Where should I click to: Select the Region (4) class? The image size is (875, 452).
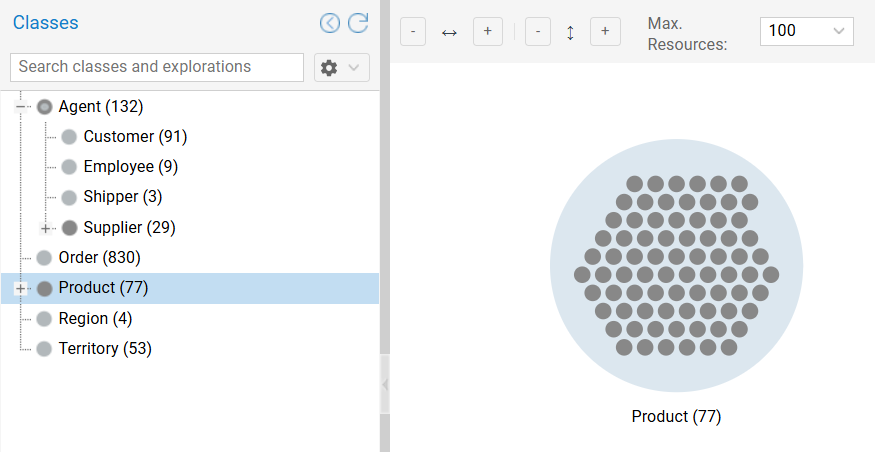(x=95, y=319)
